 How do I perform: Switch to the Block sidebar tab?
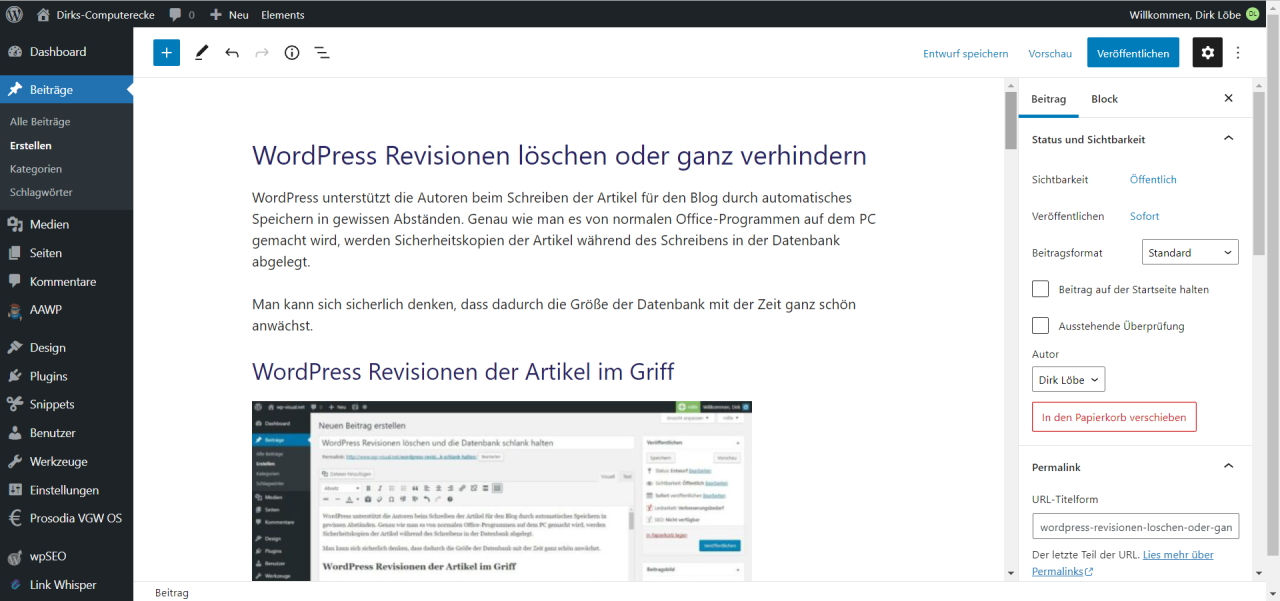tap(1104, 99)
